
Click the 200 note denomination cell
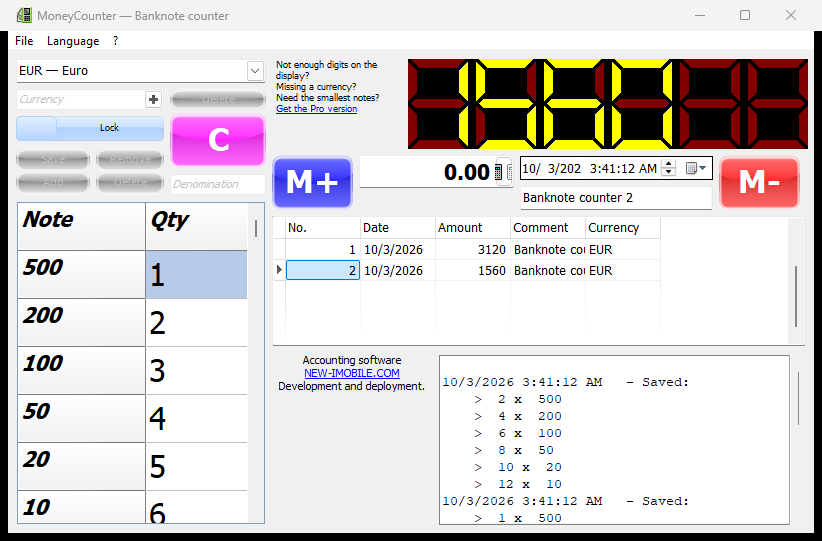click(81, 322)
